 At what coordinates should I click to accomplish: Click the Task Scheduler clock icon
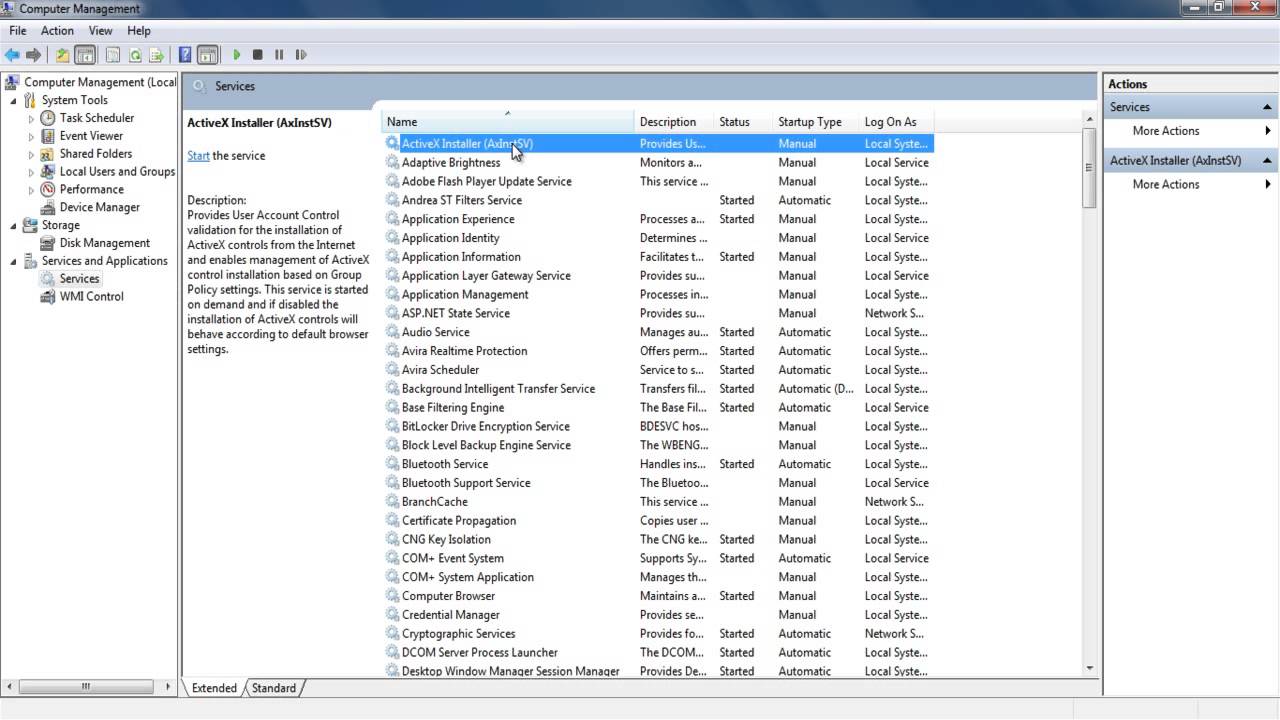[x=48, y=118]
